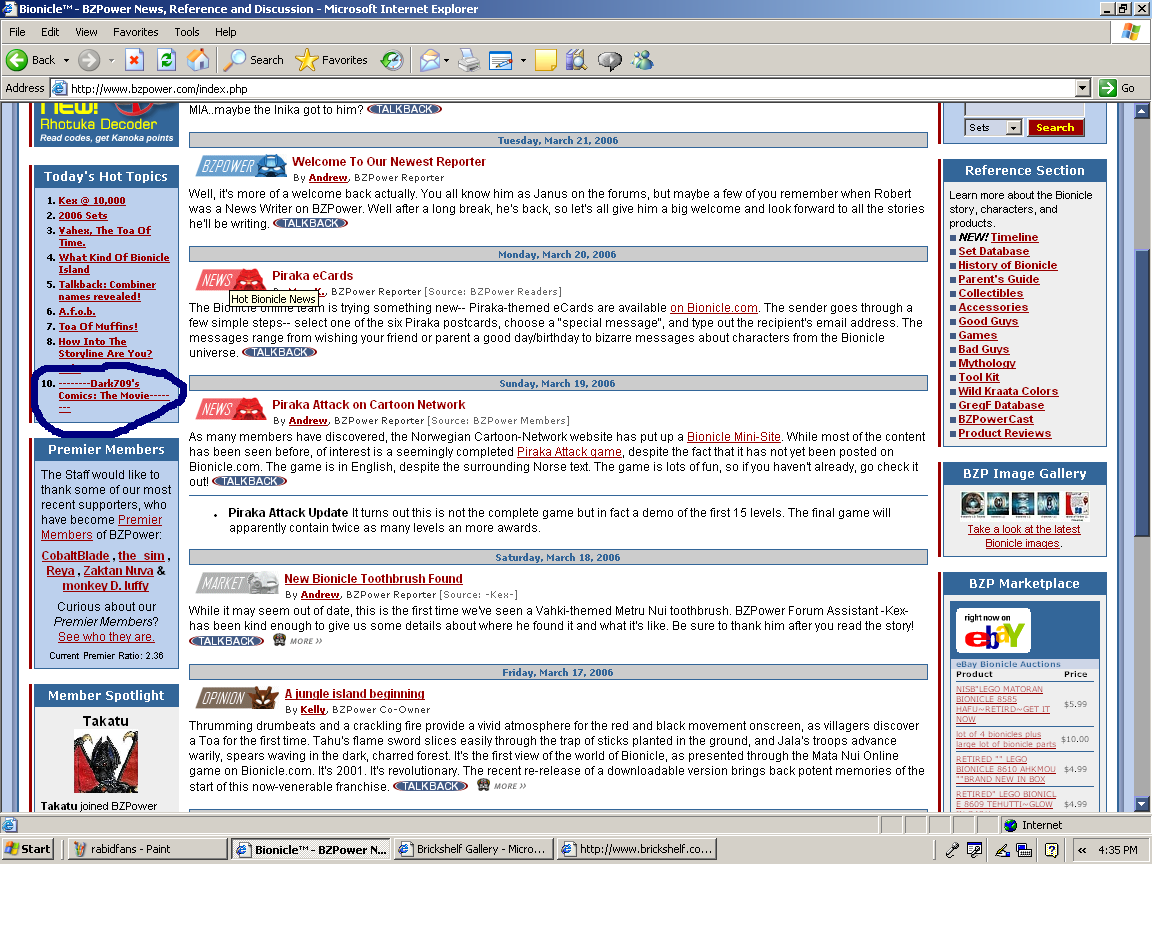Image resolution: width=1152 pixels, height=929 pixels.
Task: Click the Piraka Attack game link
Action: tap(569, 451)
